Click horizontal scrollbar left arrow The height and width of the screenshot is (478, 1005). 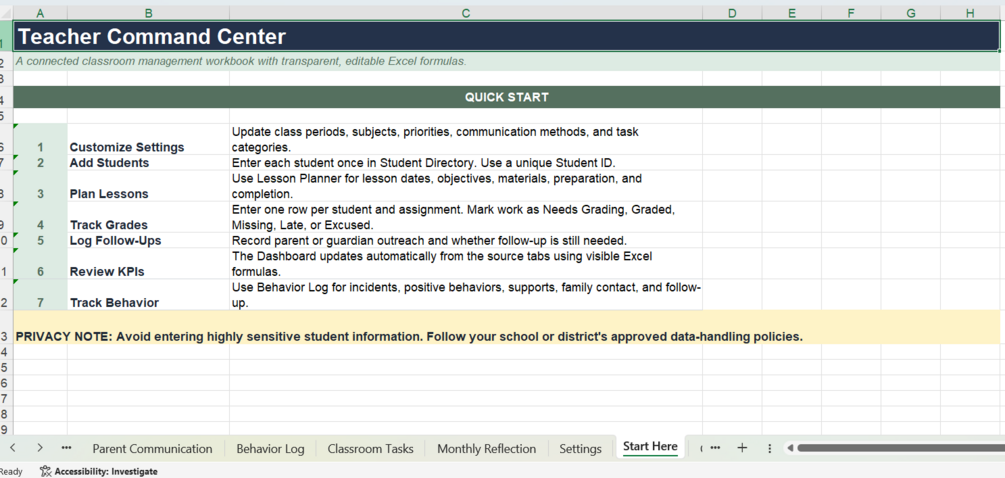click(x=790, y=448)
